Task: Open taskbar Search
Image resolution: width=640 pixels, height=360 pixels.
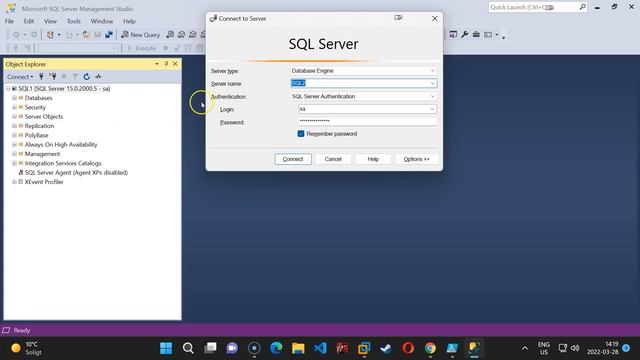Action: pyautogui.click(x=188, y=348)
